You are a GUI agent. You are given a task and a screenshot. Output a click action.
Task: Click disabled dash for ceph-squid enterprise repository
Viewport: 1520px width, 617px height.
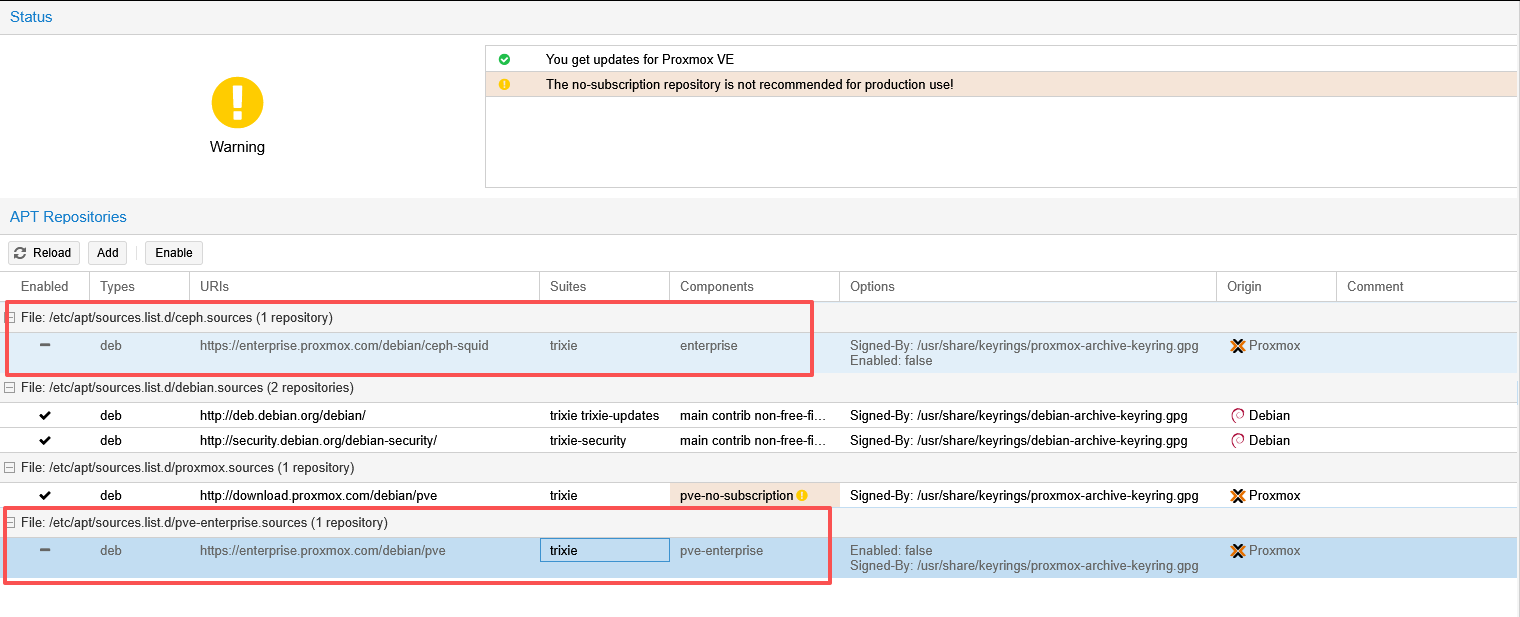pyautogui.click(x=45, y=345)
